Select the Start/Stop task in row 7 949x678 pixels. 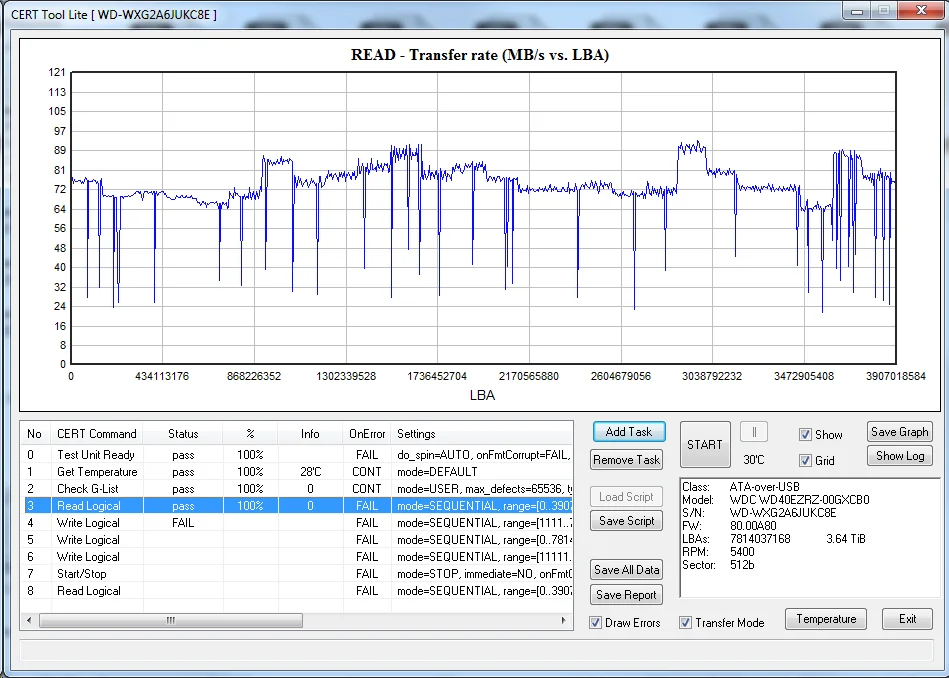(82, 574)
